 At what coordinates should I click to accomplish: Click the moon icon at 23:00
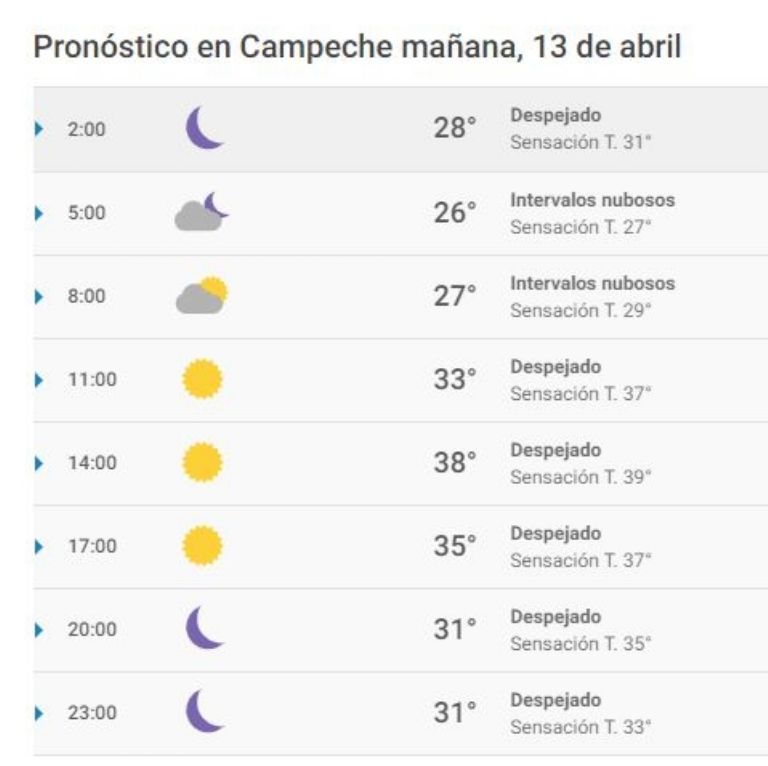point(204,711)
